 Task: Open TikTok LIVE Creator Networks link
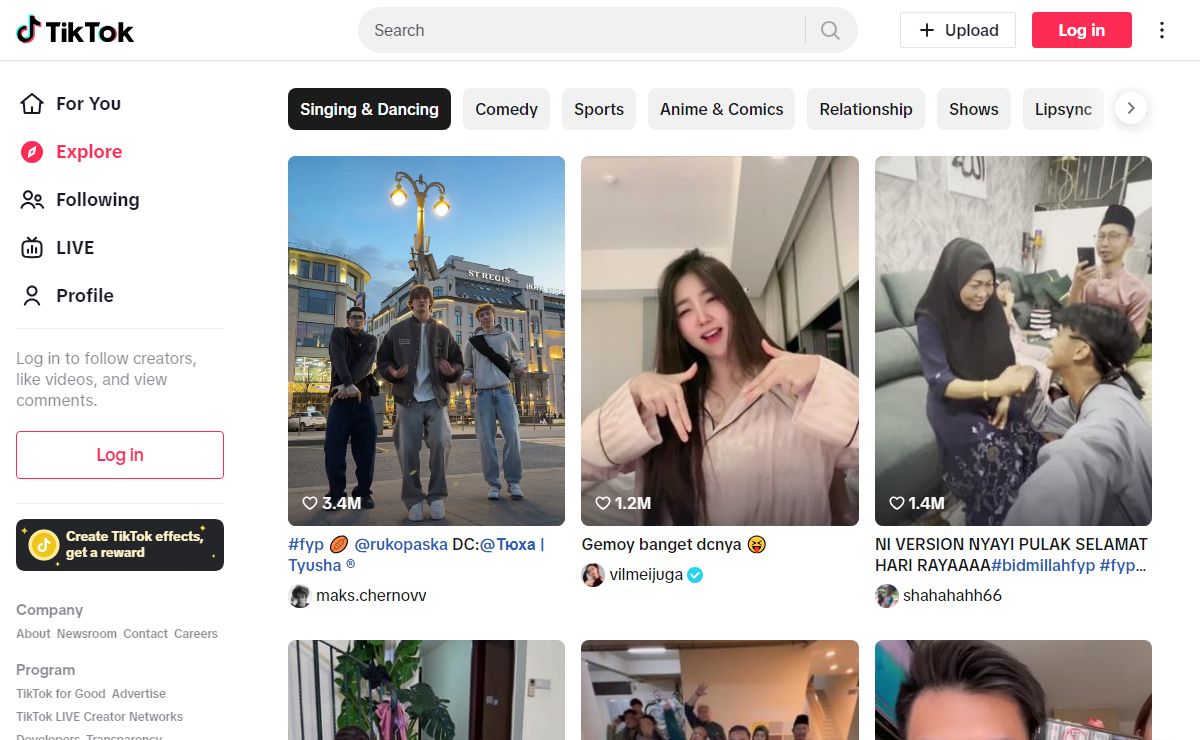tap(100, 717)
